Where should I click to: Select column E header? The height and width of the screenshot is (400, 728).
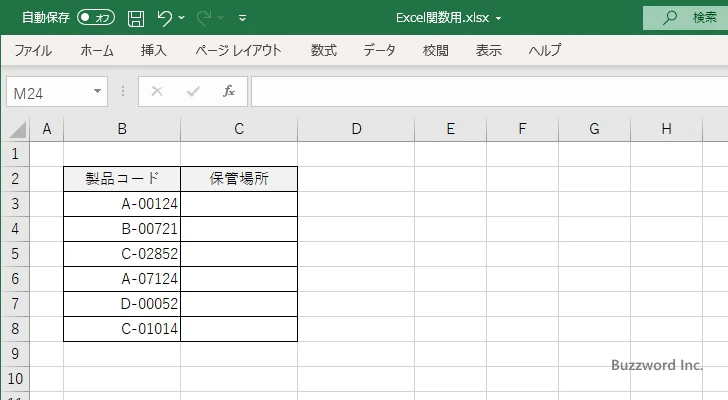(x=450, y=129)
